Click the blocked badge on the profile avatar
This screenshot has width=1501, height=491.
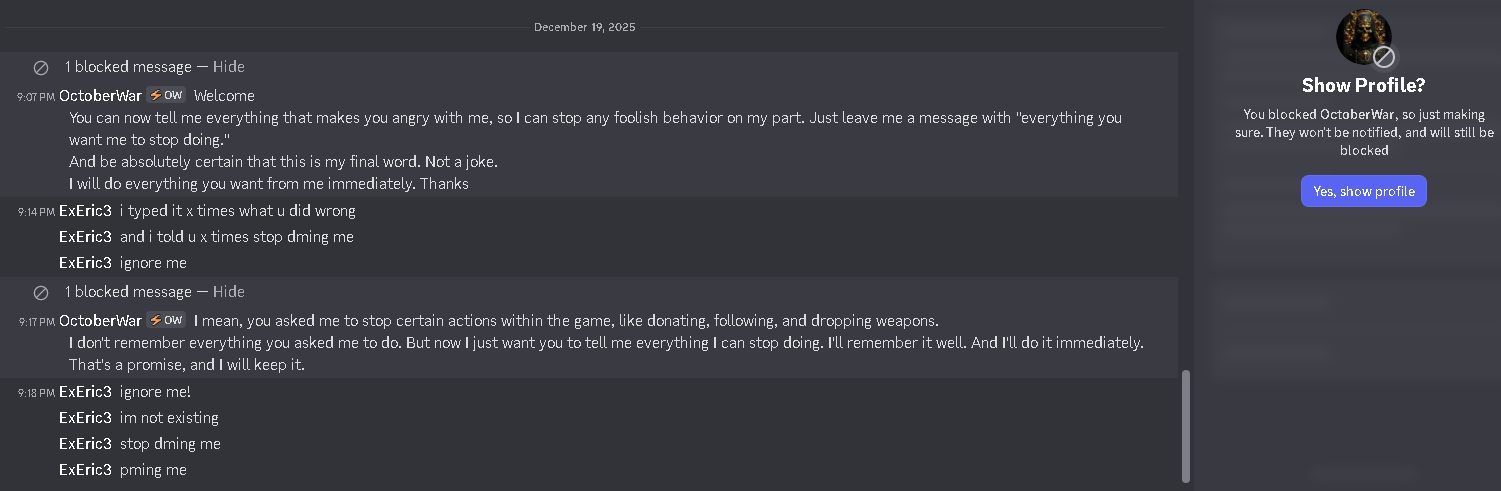(x=1384, y=56)
